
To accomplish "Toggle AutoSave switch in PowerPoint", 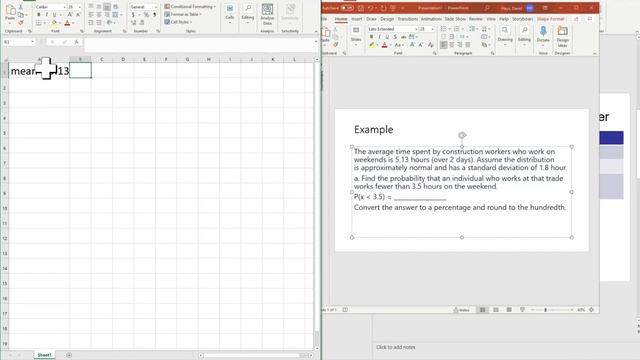I will point(347,8).
